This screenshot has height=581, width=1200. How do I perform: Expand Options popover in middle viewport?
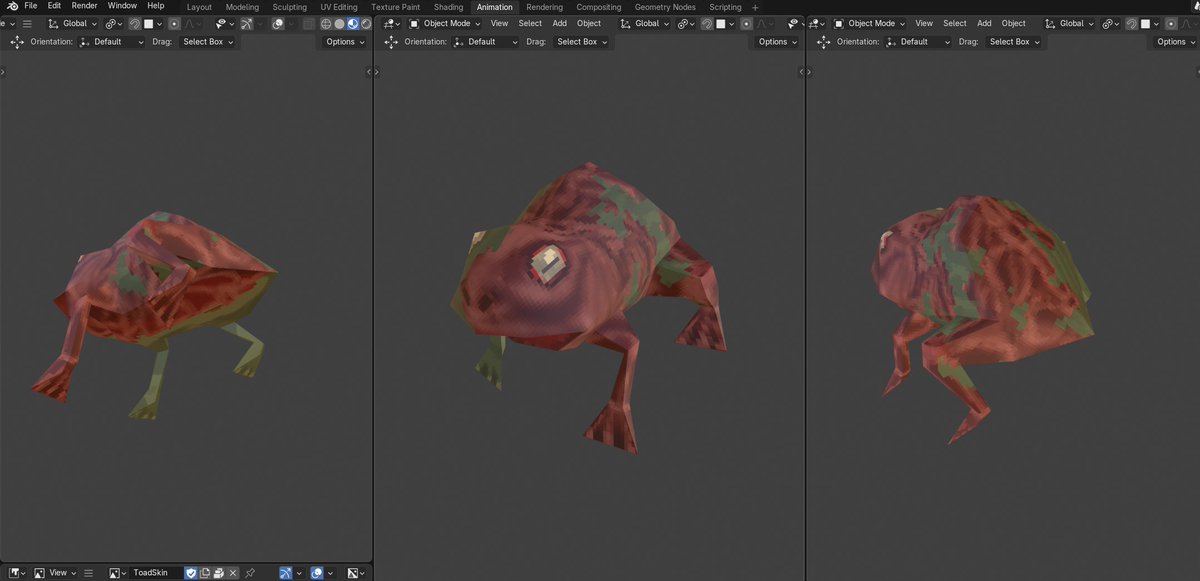coord(777,42)
